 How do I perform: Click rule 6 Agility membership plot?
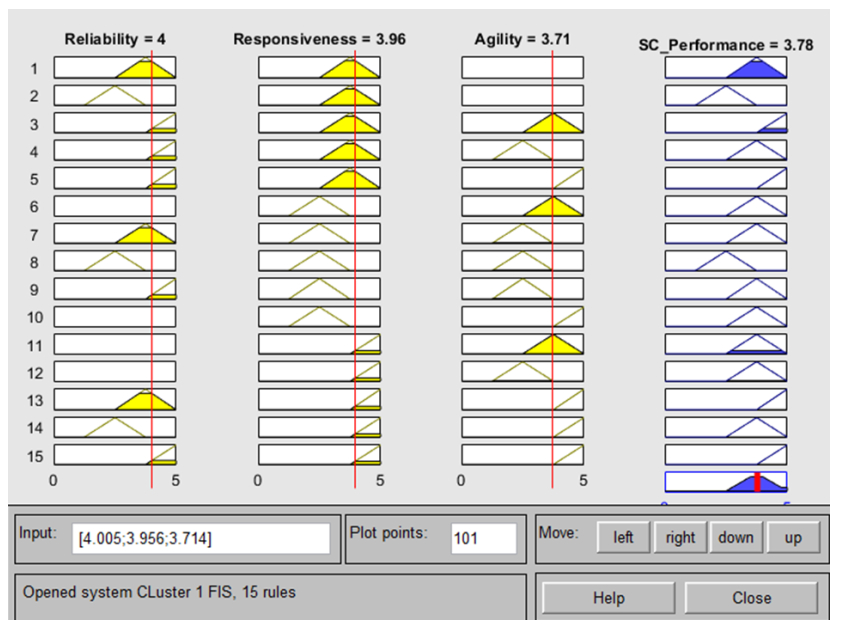[522, 206]
